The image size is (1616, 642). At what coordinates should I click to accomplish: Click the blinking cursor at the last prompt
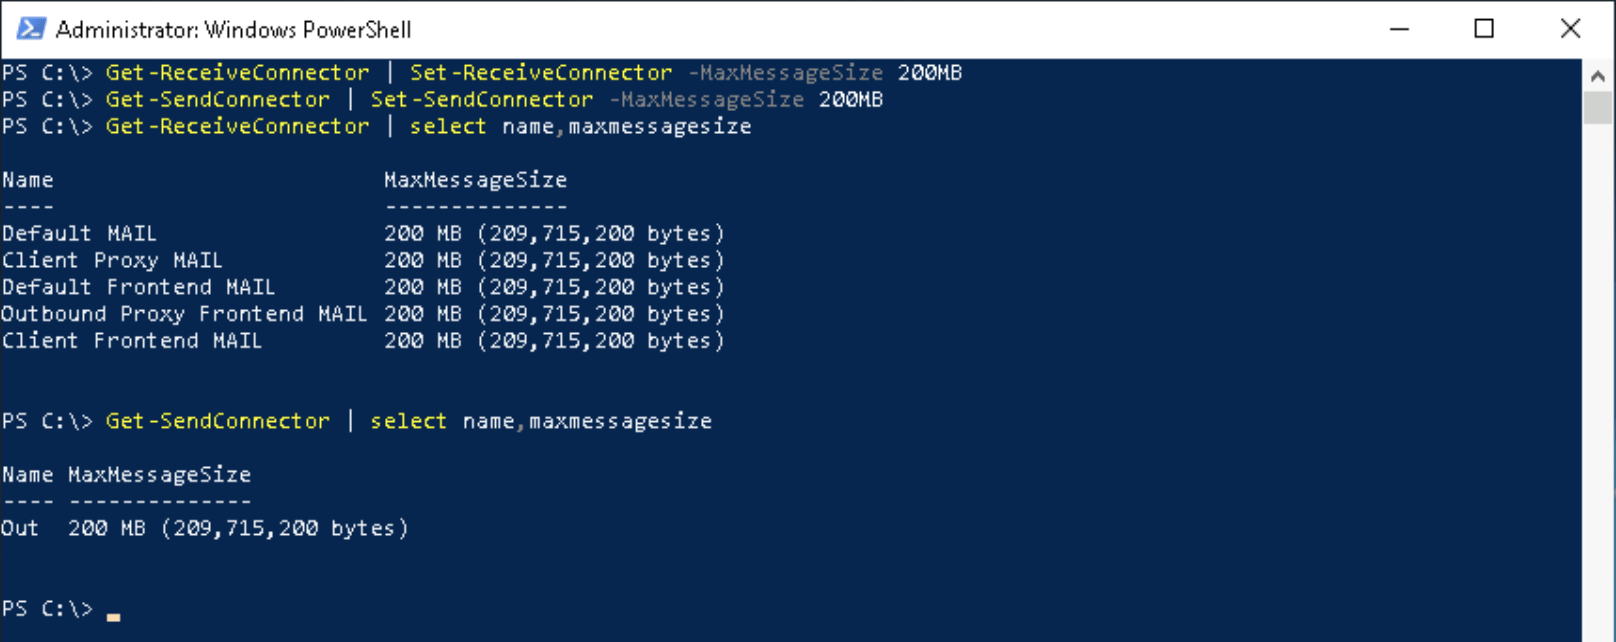tap(114, 616)
